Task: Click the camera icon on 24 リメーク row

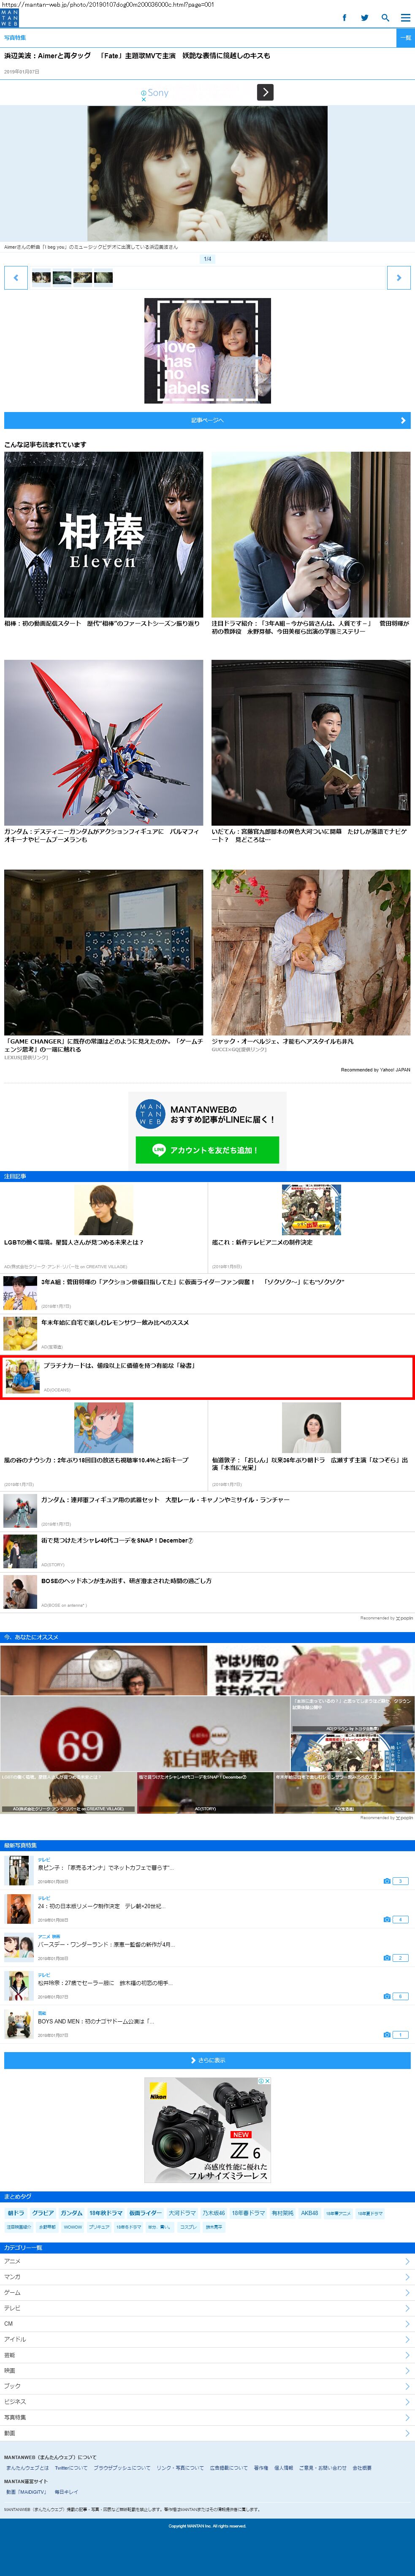Action: [387, 1919]
